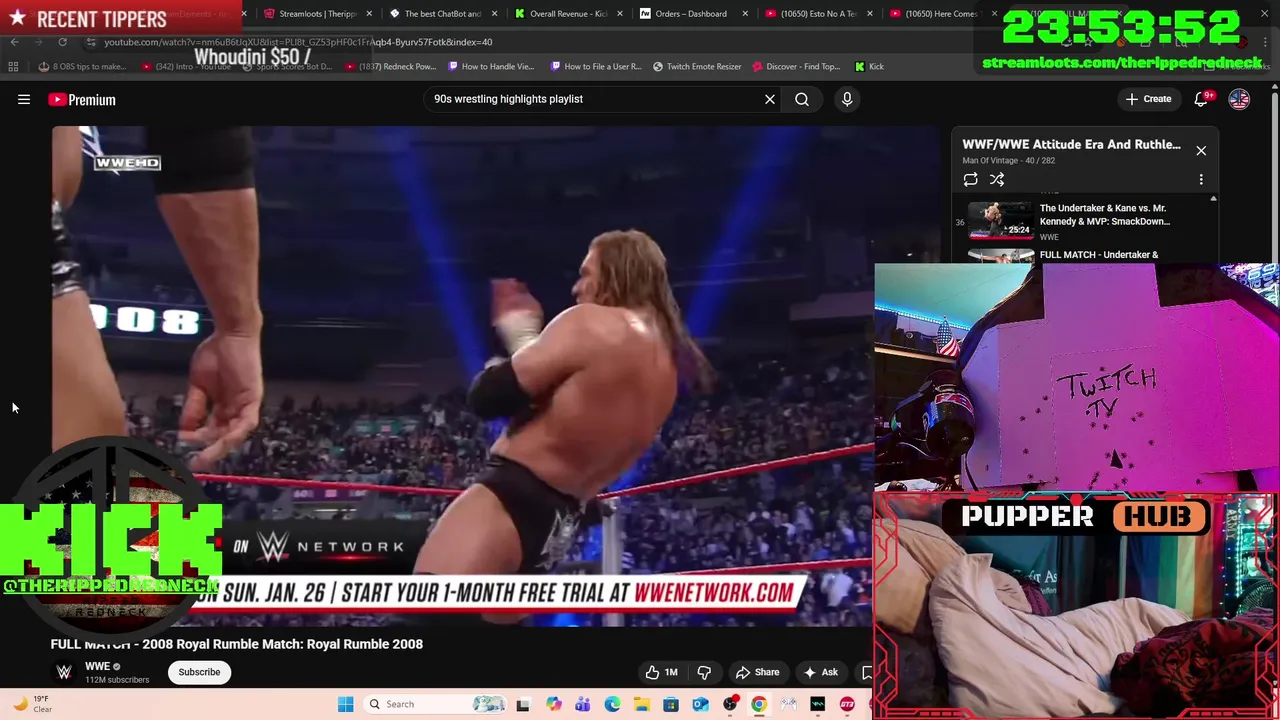
Task: Open the YouTube guide hamburger menu
Action: (24, 99)
